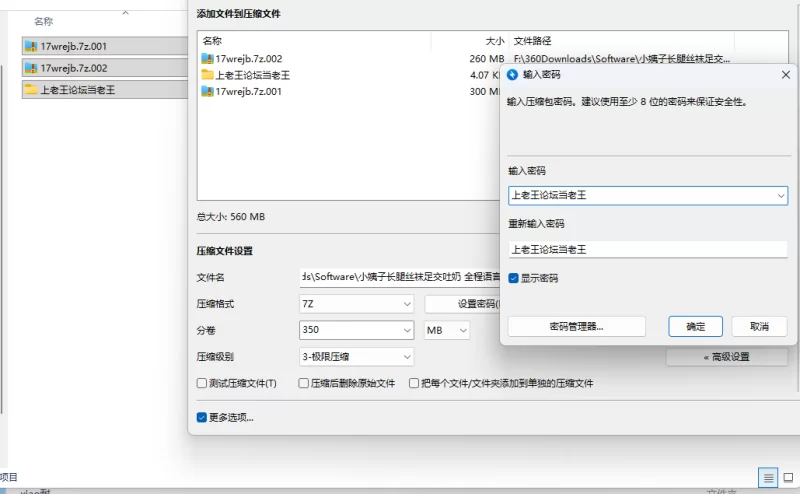Screen dimensions: 800x494
Task: Click the blue app icon in password dialog title
Action: (x=512, y=75)
